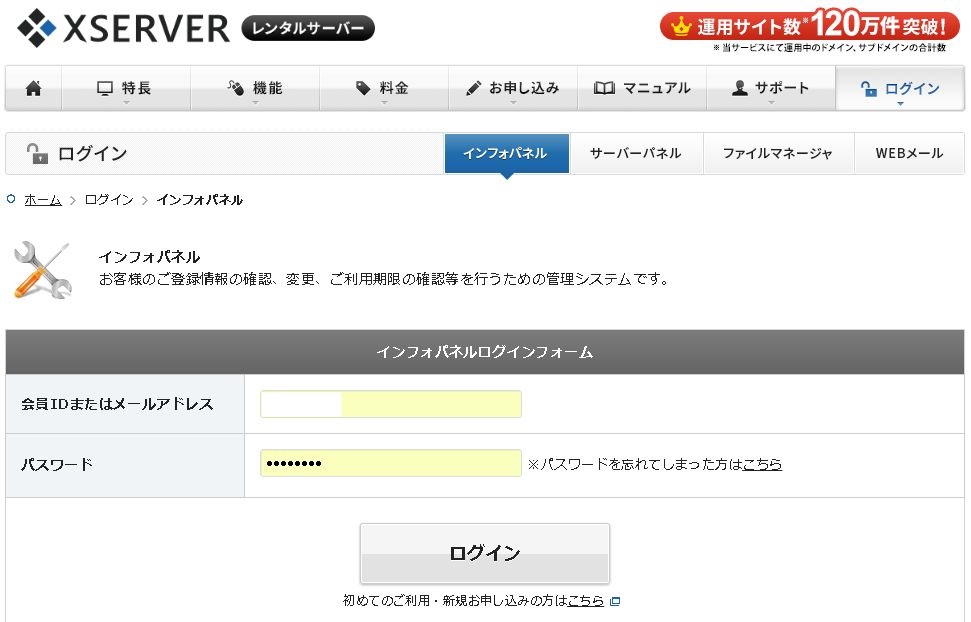Follow the ホーム breadcrumb link
The image size is (971, 622).
[x=43, y=200]
